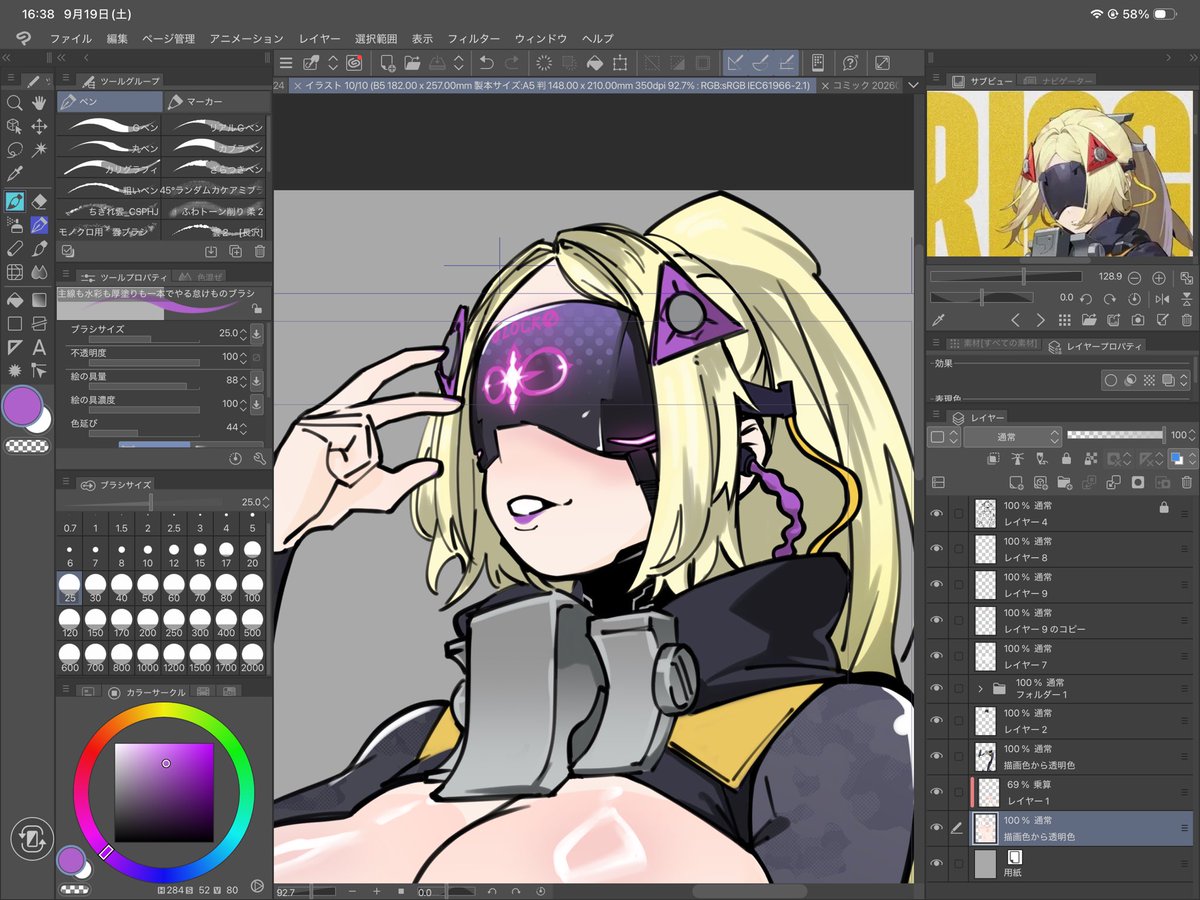The height and width of the screenshot is (900, 1200).
Task: Select the Fill bucket tool
Action: [14, 299]
